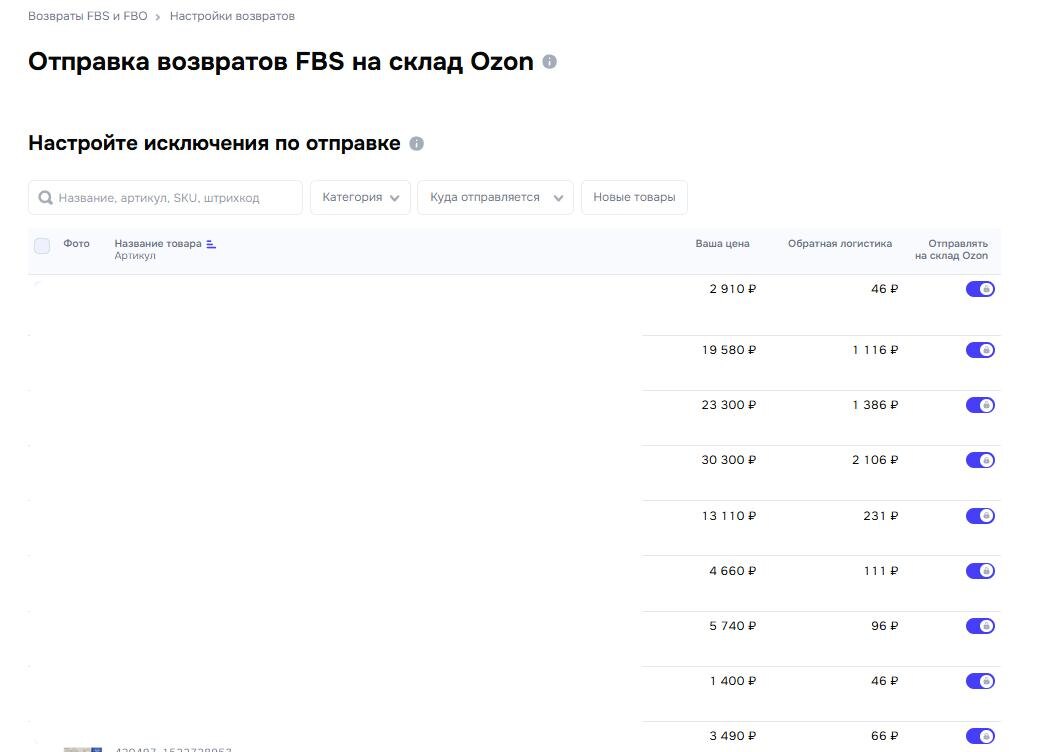Select price 1 400 ₽ cell
This screenshot has height=752, width=1050.
click(733, 681)
